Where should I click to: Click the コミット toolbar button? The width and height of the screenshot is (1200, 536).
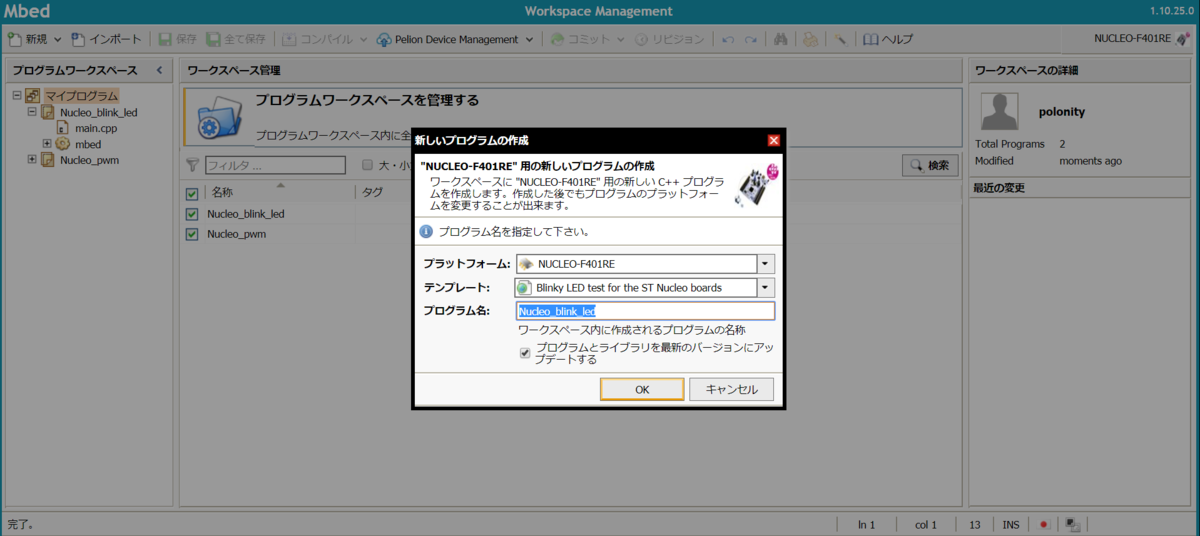(x=581, y=39)
